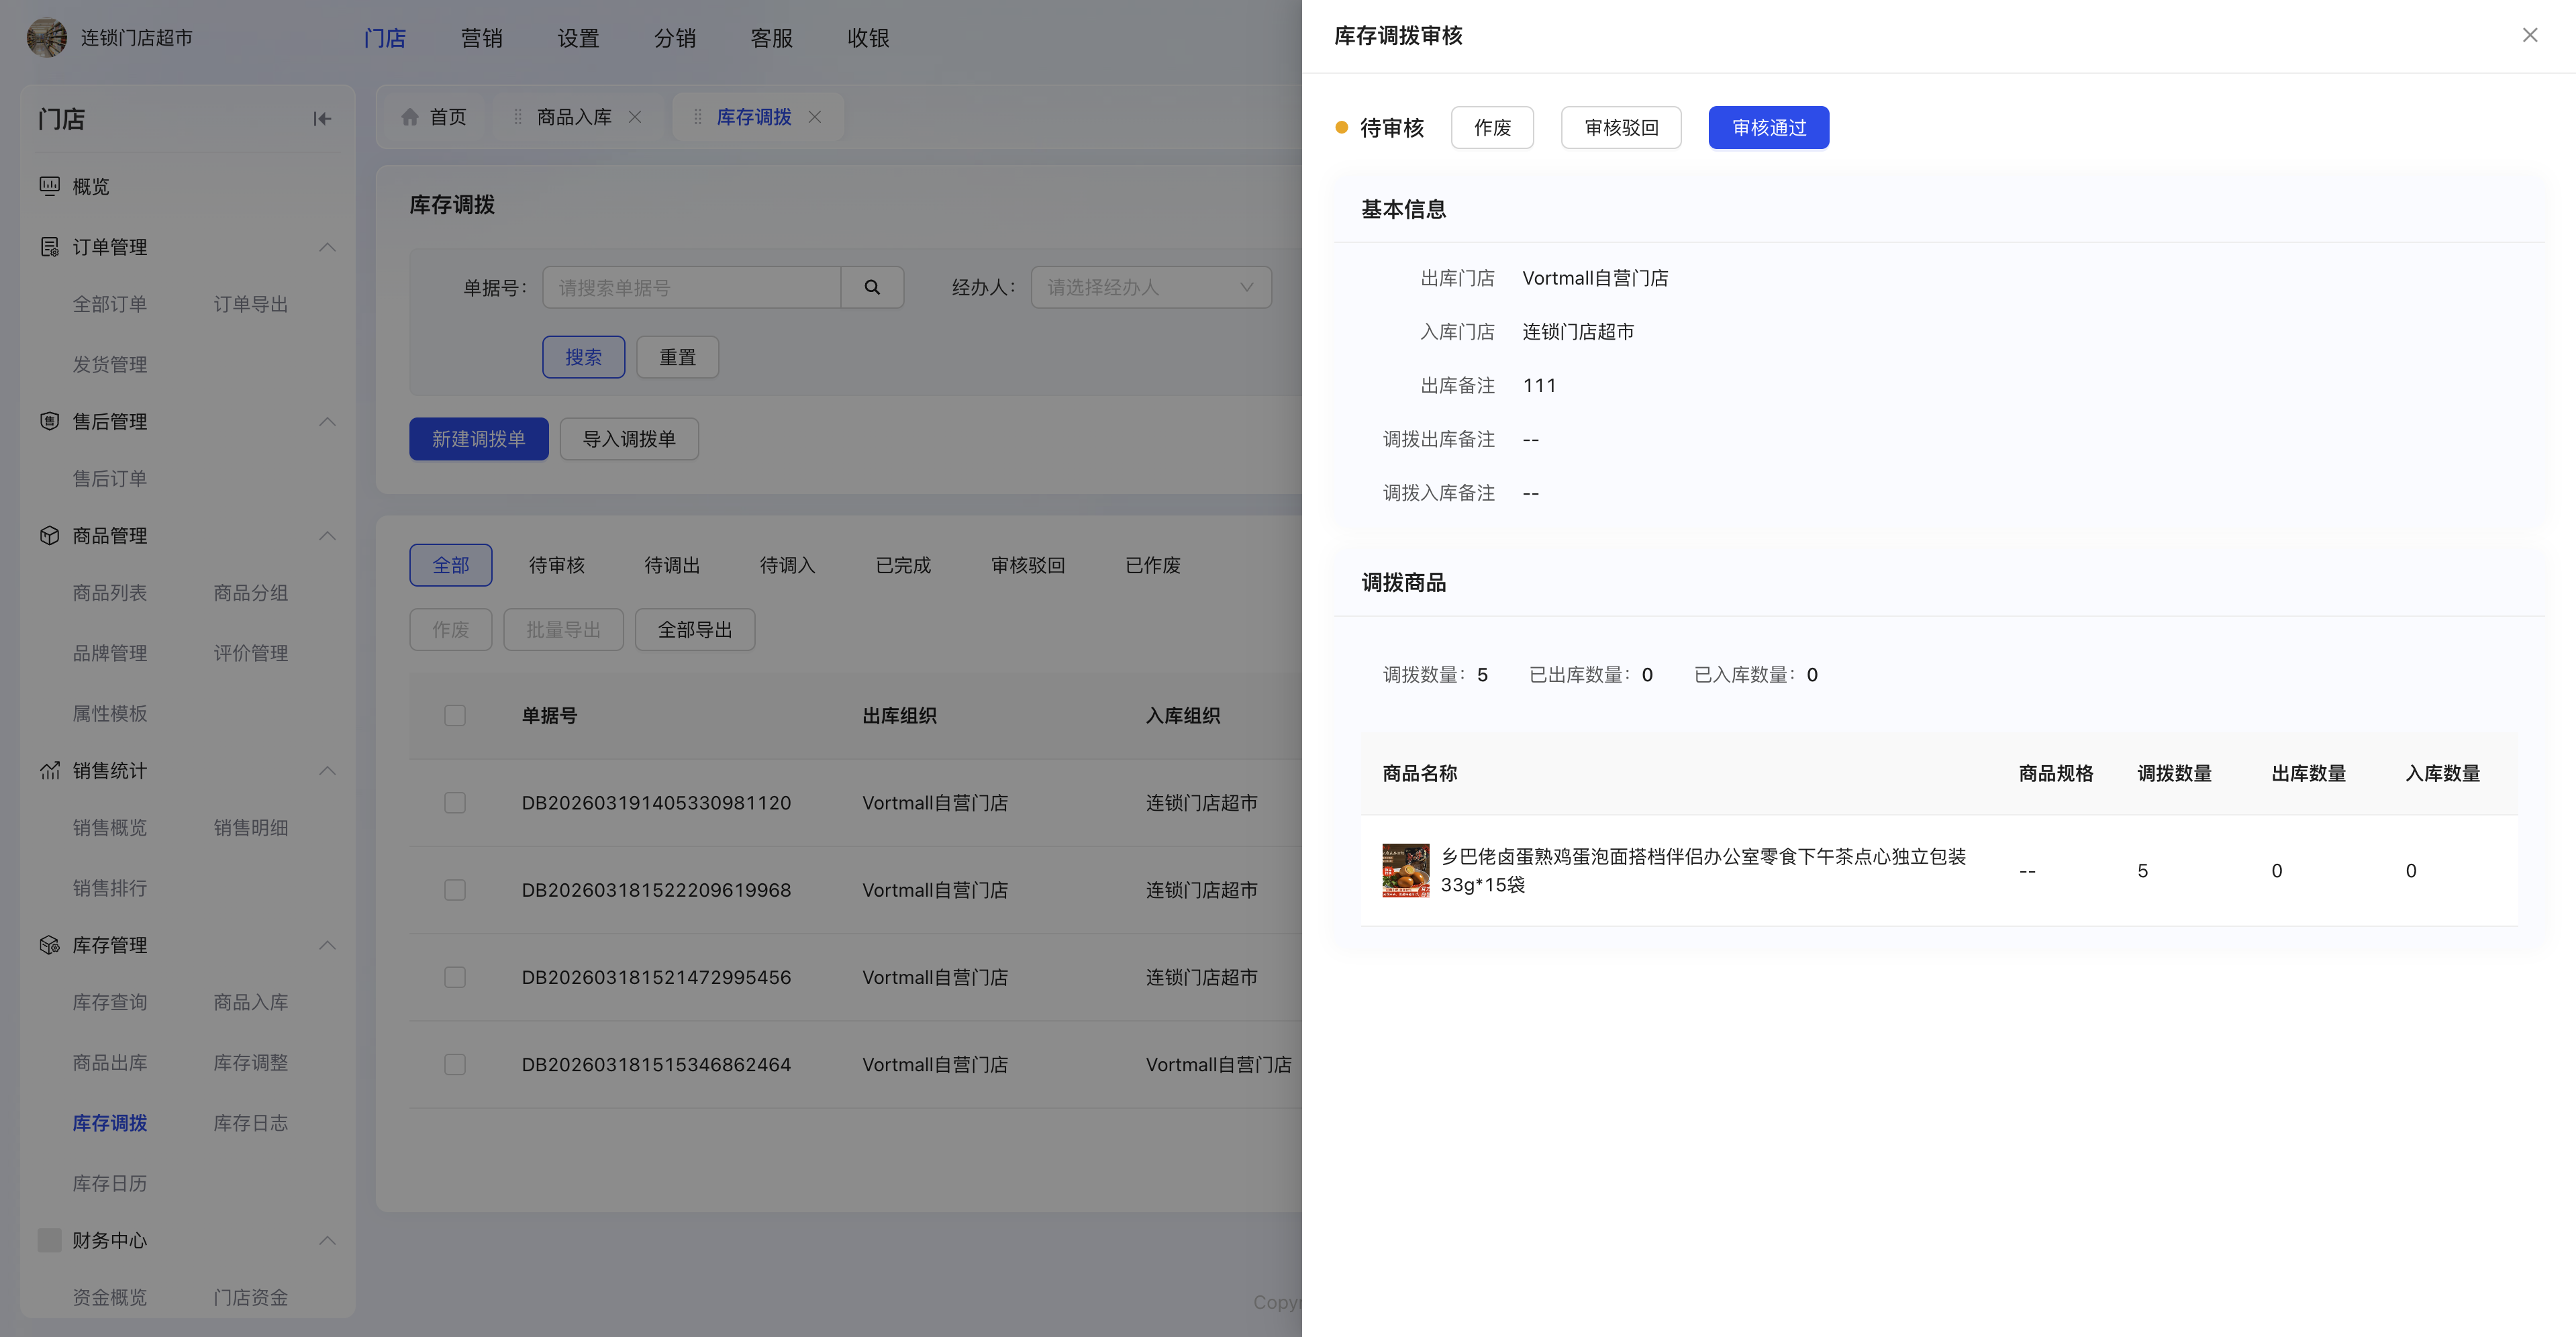Close the 库存调拨 tab with X icon

coord(815,117)
